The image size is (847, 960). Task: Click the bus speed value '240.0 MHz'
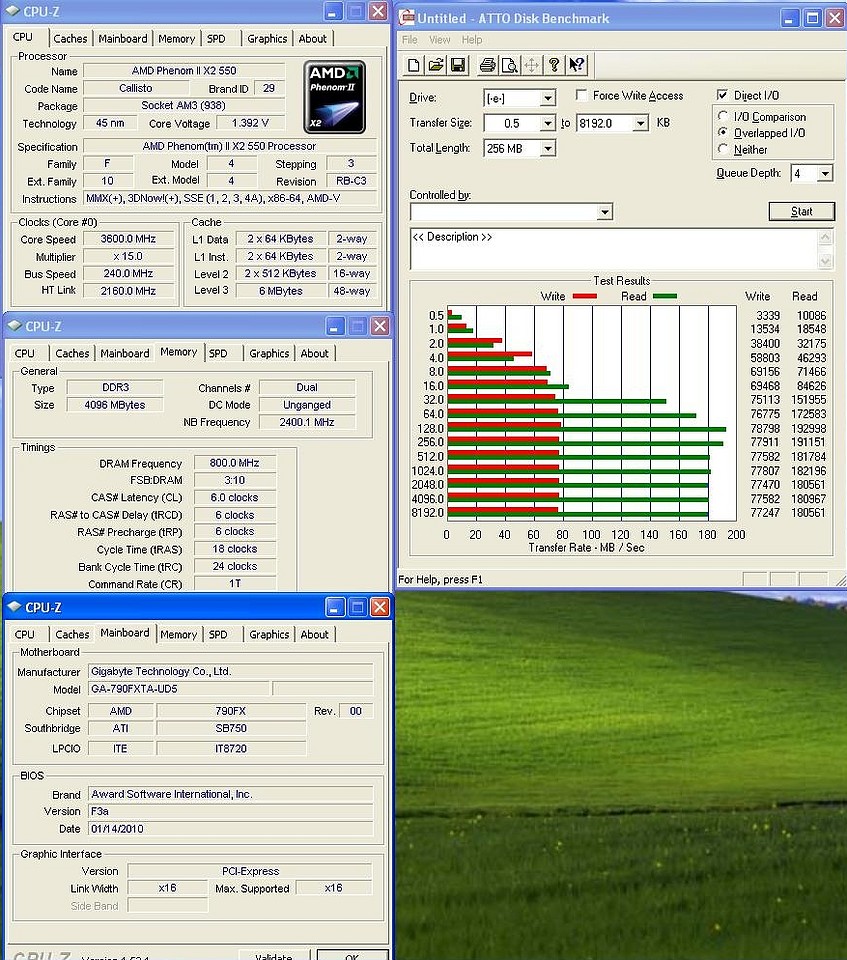pyautogui.click(x=129, y=274)
